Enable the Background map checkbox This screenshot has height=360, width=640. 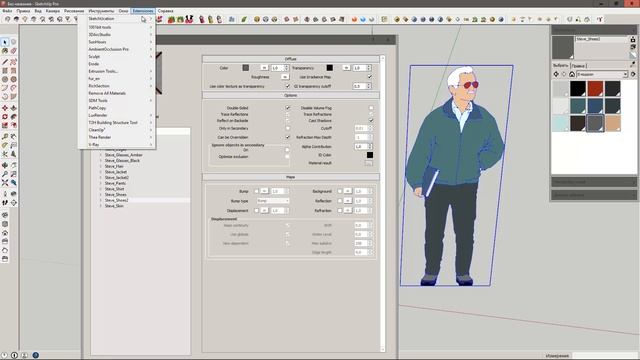pos(339,191)
